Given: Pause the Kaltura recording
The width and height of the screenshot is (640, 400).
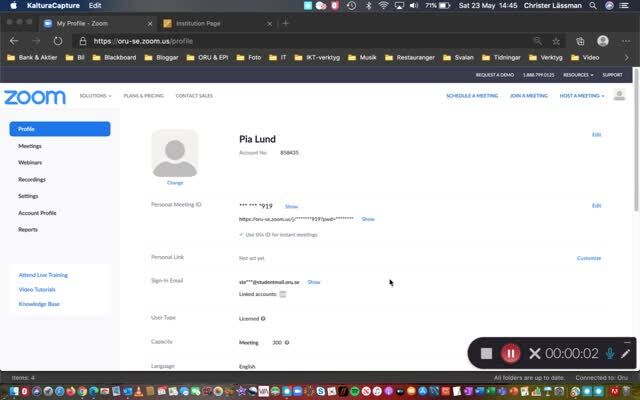Looking at the screenshot, I should pyautogui.click(x=510, y=353).
